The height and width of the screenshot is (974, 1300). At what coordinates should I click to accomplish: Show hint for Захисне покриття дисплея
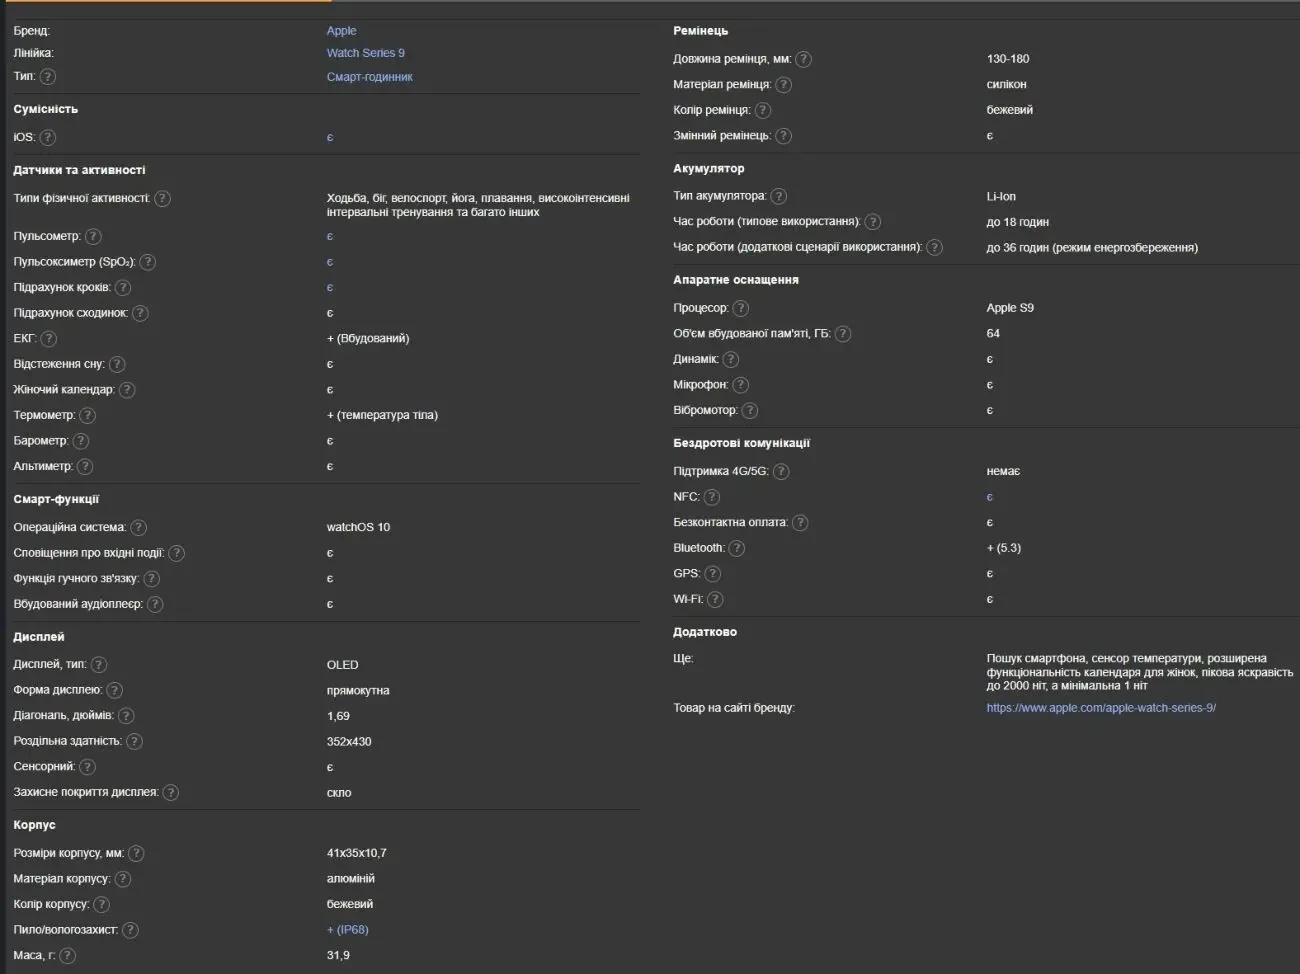coord(170,792)
